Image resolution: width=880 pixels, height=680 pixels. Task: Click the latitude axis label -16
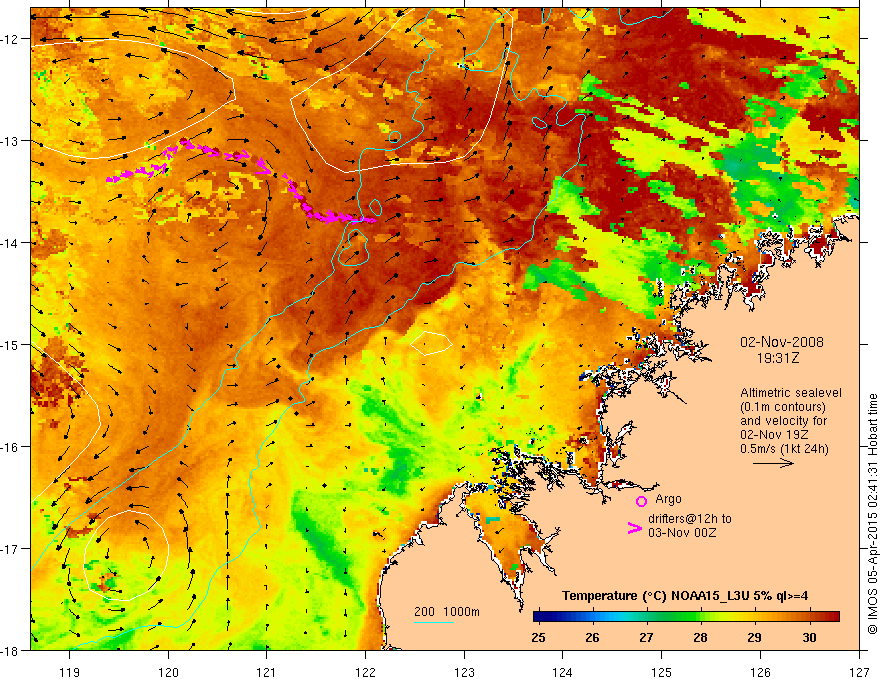click(x=10, y=447)
